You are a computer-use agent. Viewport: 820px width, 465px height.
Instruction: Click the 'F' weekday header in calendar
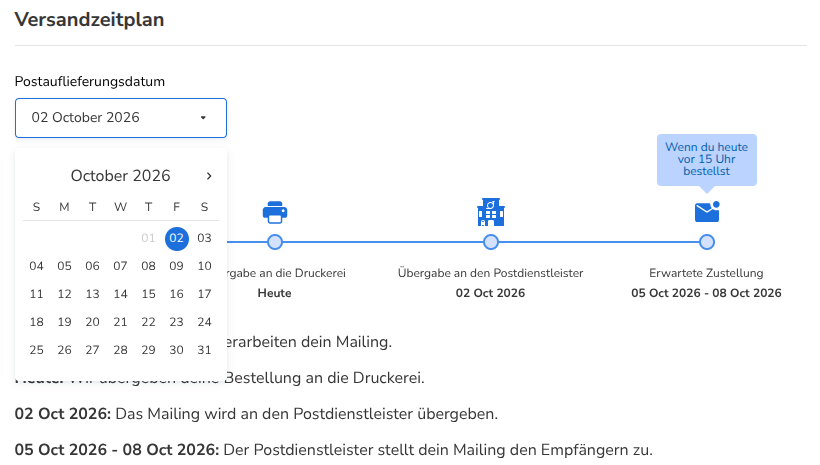pyautogui.click(x=176, y=207)
